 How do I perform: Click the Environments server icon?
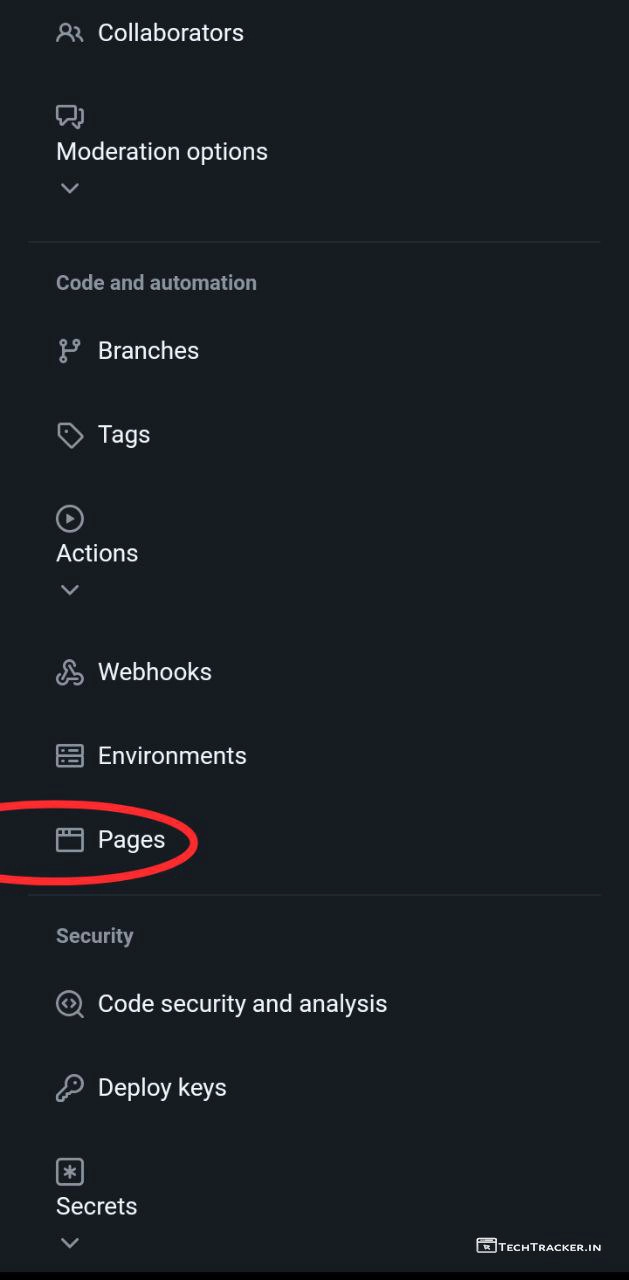pyautogui.click(x=69, y=756)
